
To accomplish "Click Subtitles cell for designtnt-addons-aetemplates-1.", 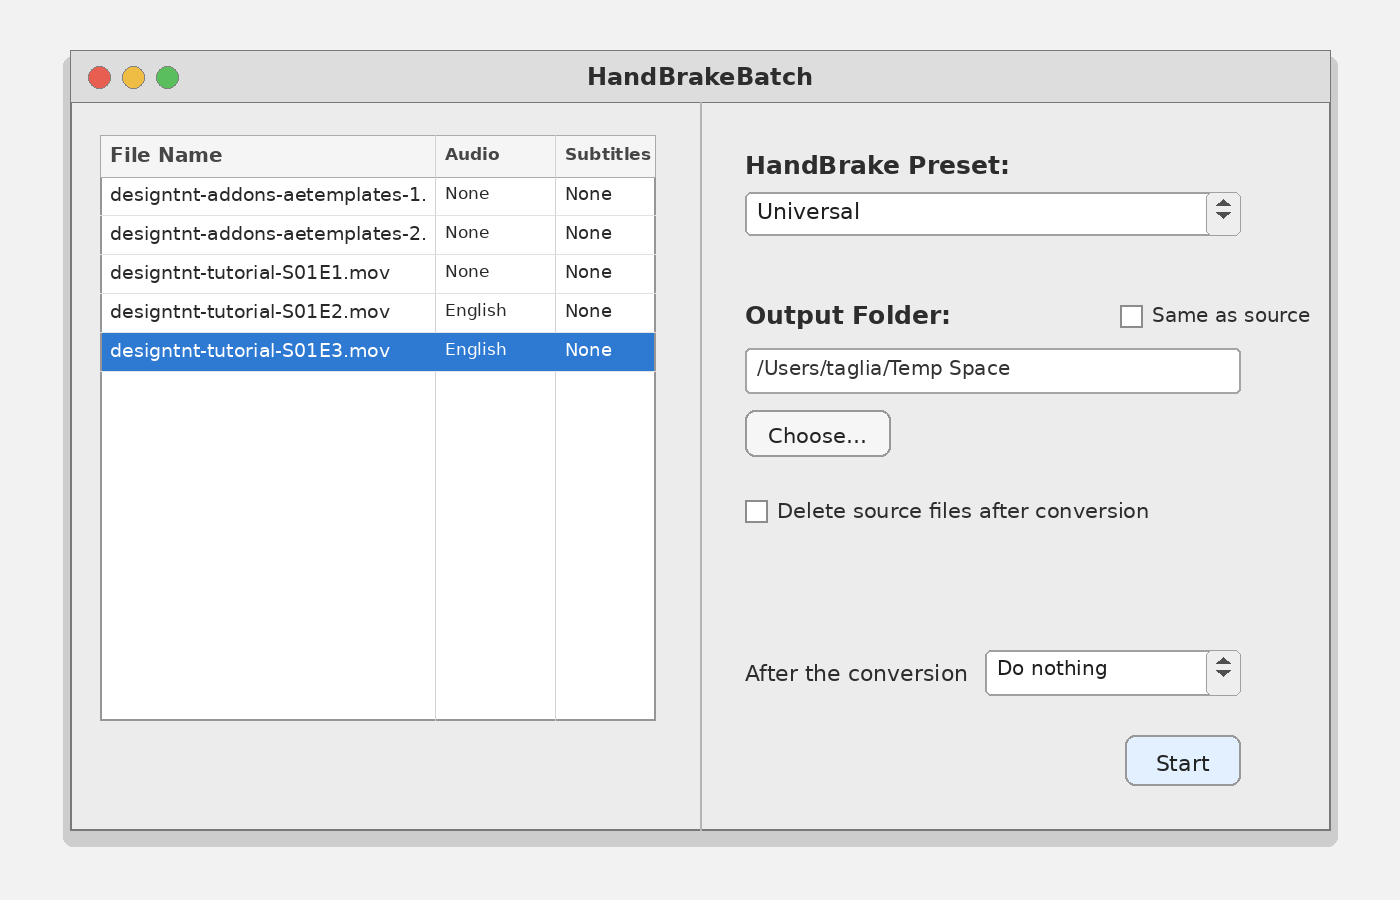I will [605, 195].
